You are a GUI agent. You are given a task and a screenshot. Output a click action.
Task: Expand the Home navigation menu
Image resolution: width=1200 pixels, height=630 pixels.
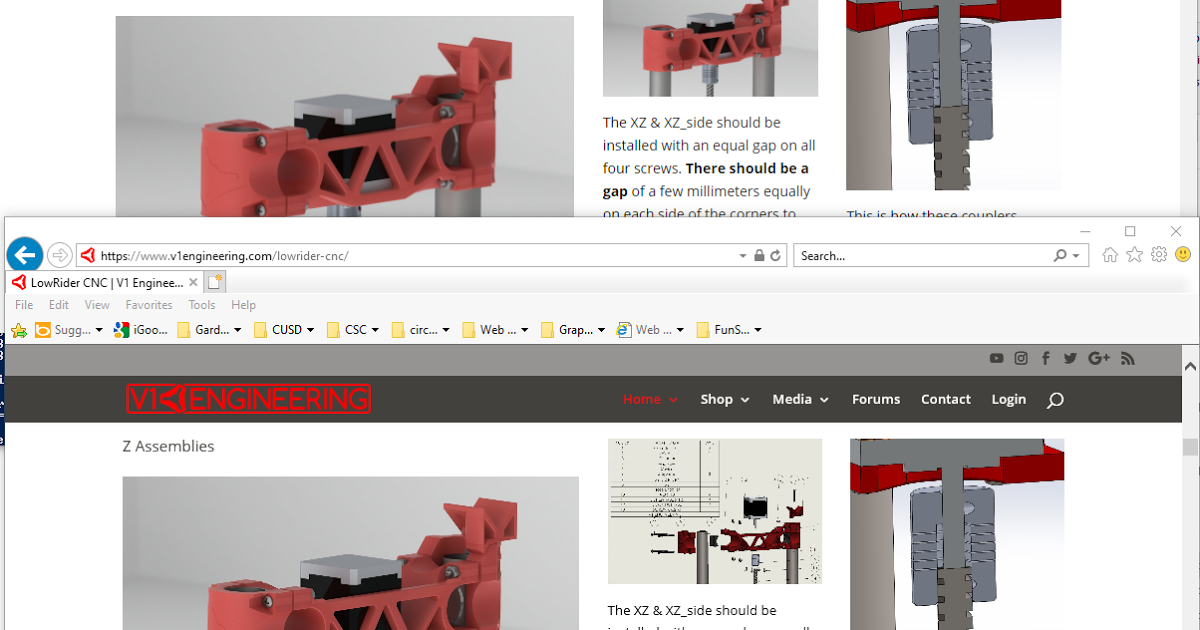tap(650, 399)
